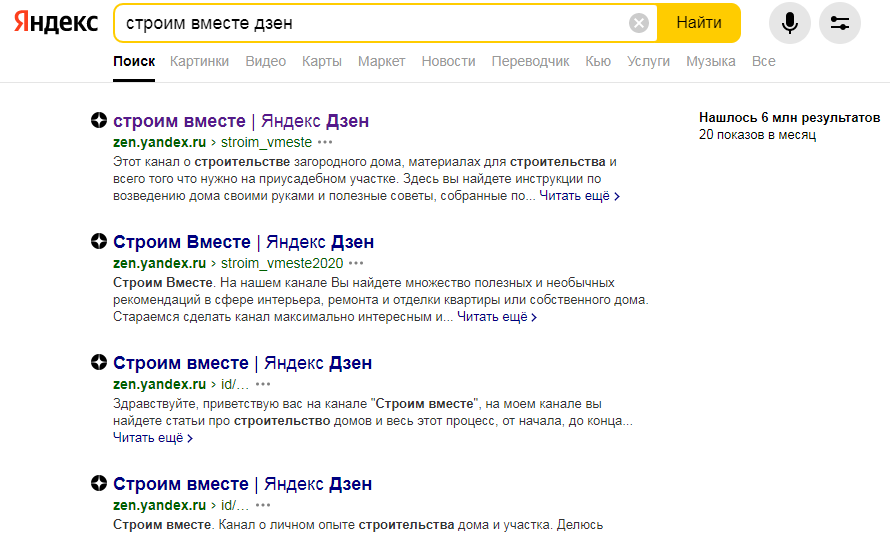Click zen.yandex.ru domain of stroim_vmeste2020 result
The width and height of the screenshot is (890, 534).
pyautogui.click(x=159, y=263)
